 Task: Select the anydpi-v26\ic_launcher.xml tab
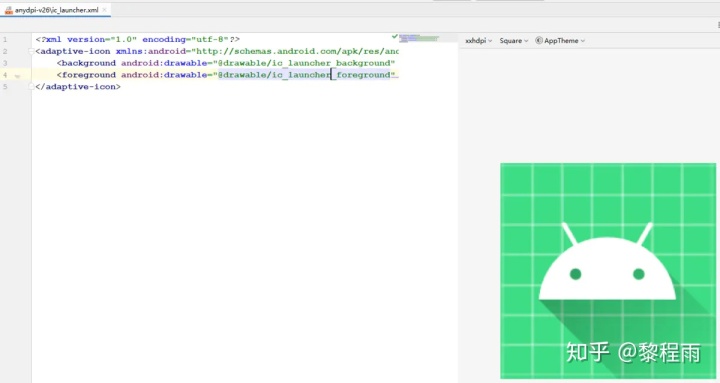55,10
